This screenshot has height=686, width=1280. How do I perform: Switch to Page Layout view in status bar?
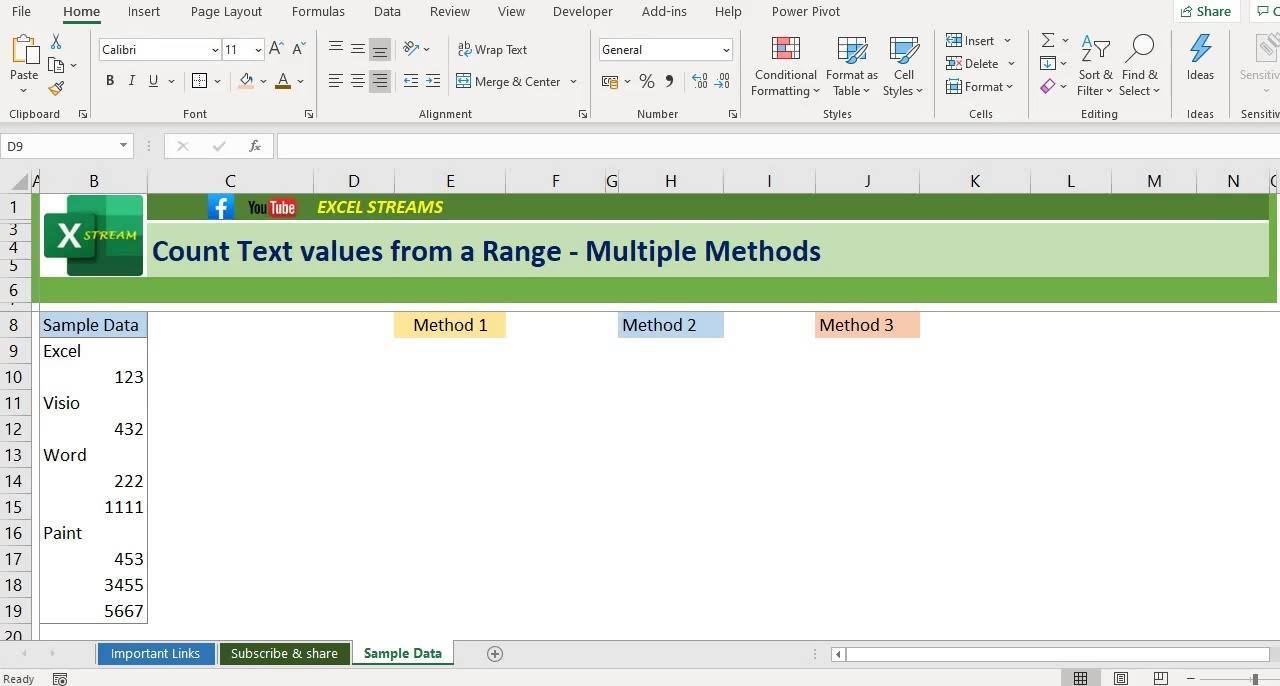1121,679
